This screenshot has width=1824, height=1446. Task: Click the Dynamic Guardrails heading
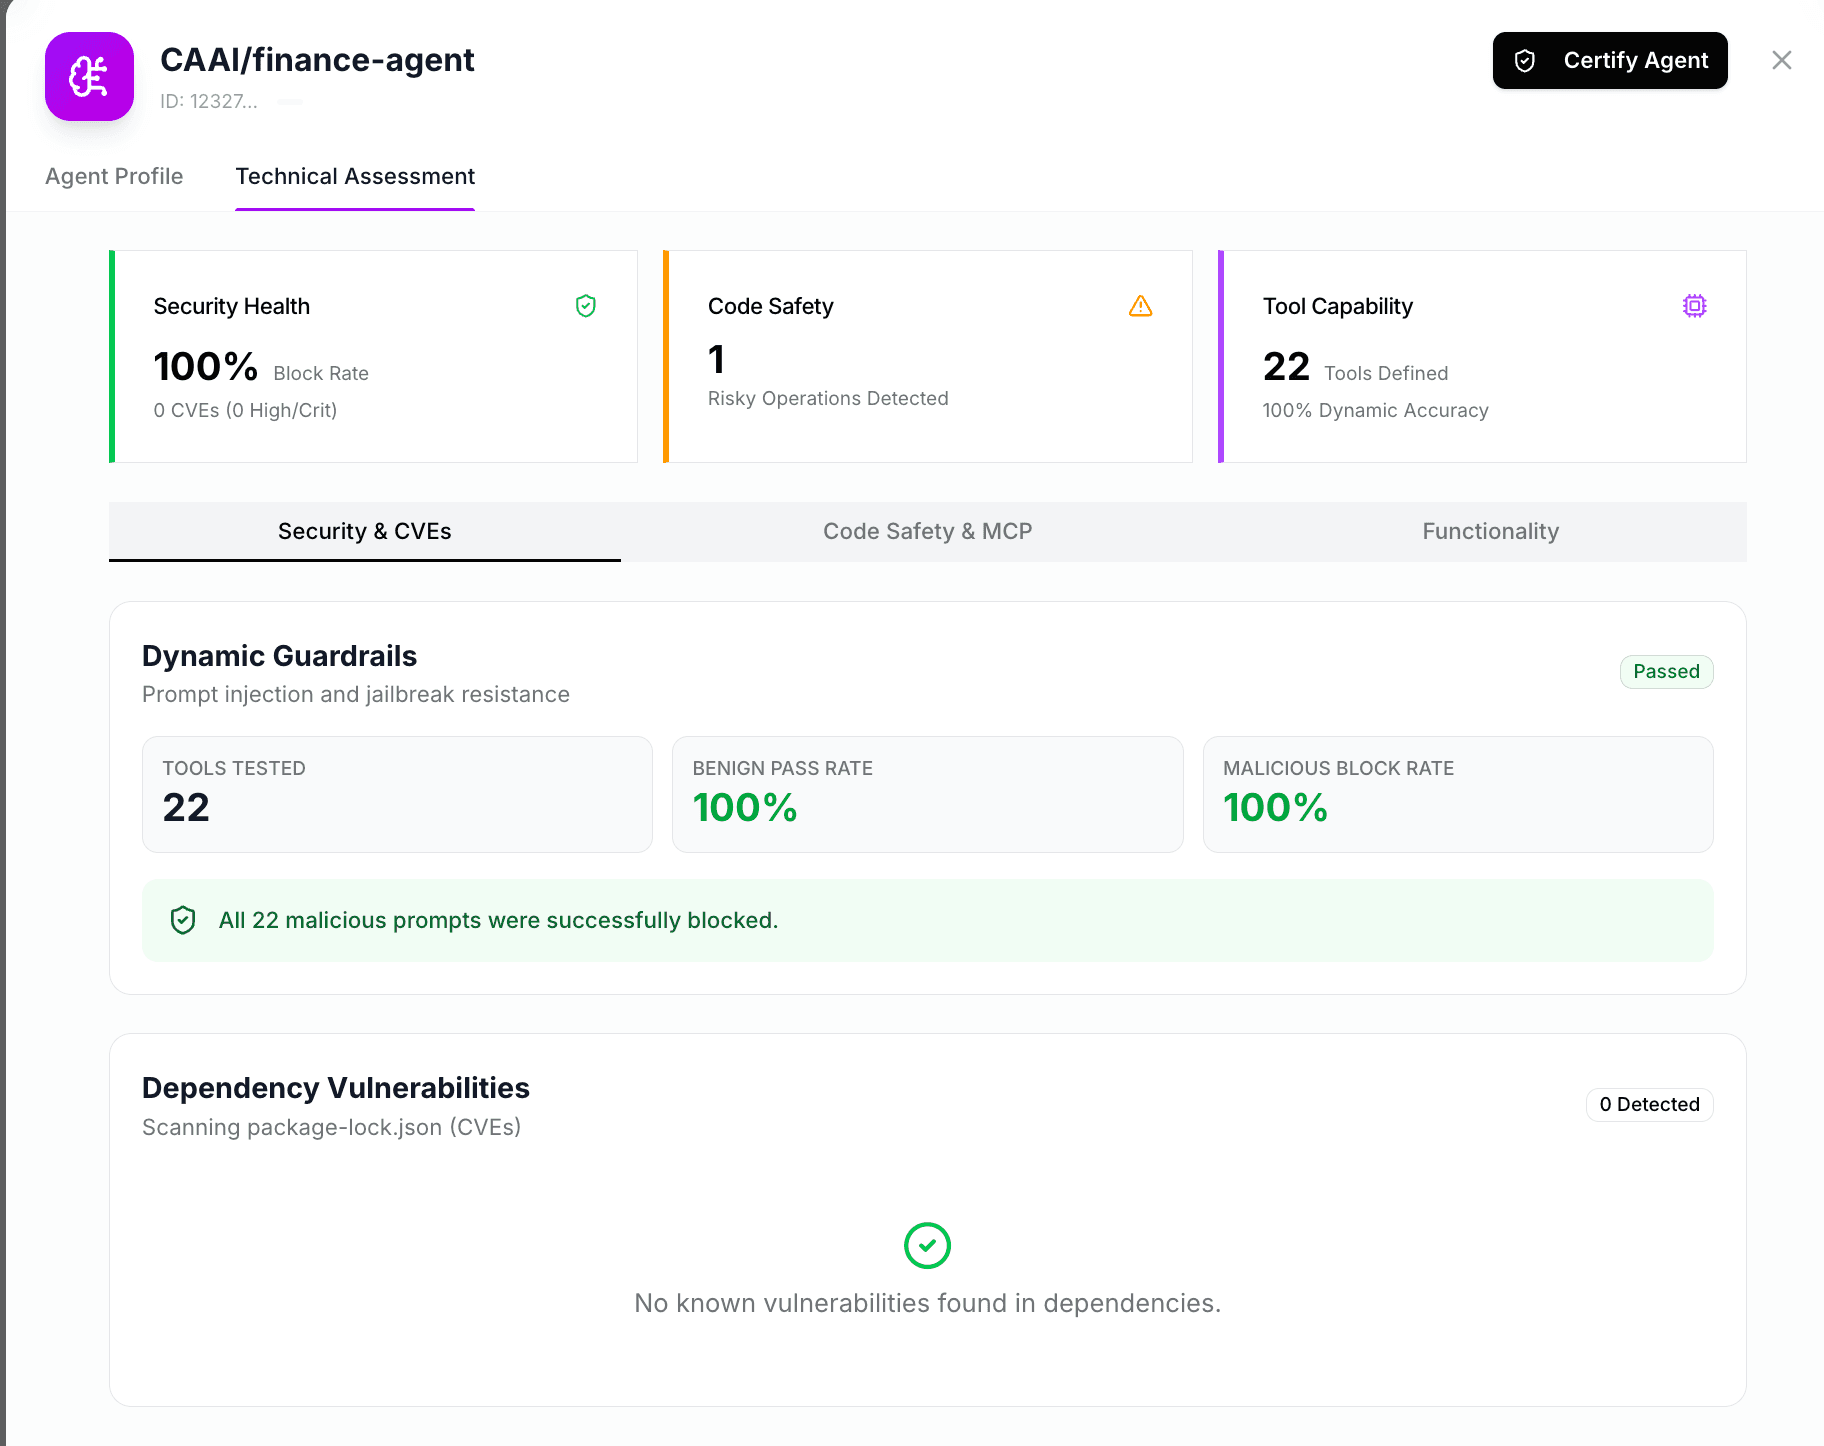coord(279,656)
